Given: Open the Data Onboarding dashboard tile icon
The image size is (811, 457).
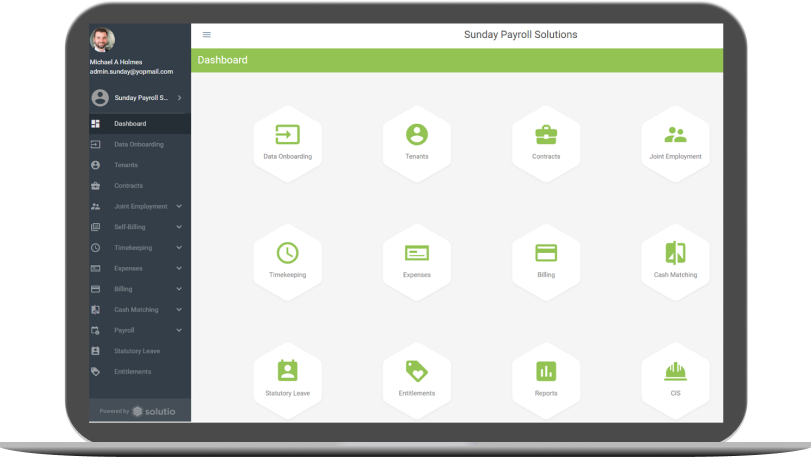Looking at the screenshot, I should pyautogui.click(x=287, y=135).
